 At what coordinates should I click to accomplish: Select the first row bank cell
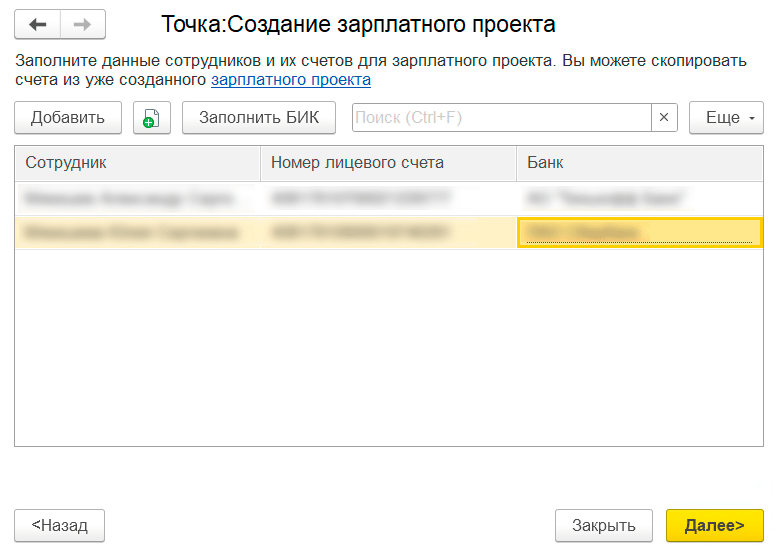pos(640,199)
